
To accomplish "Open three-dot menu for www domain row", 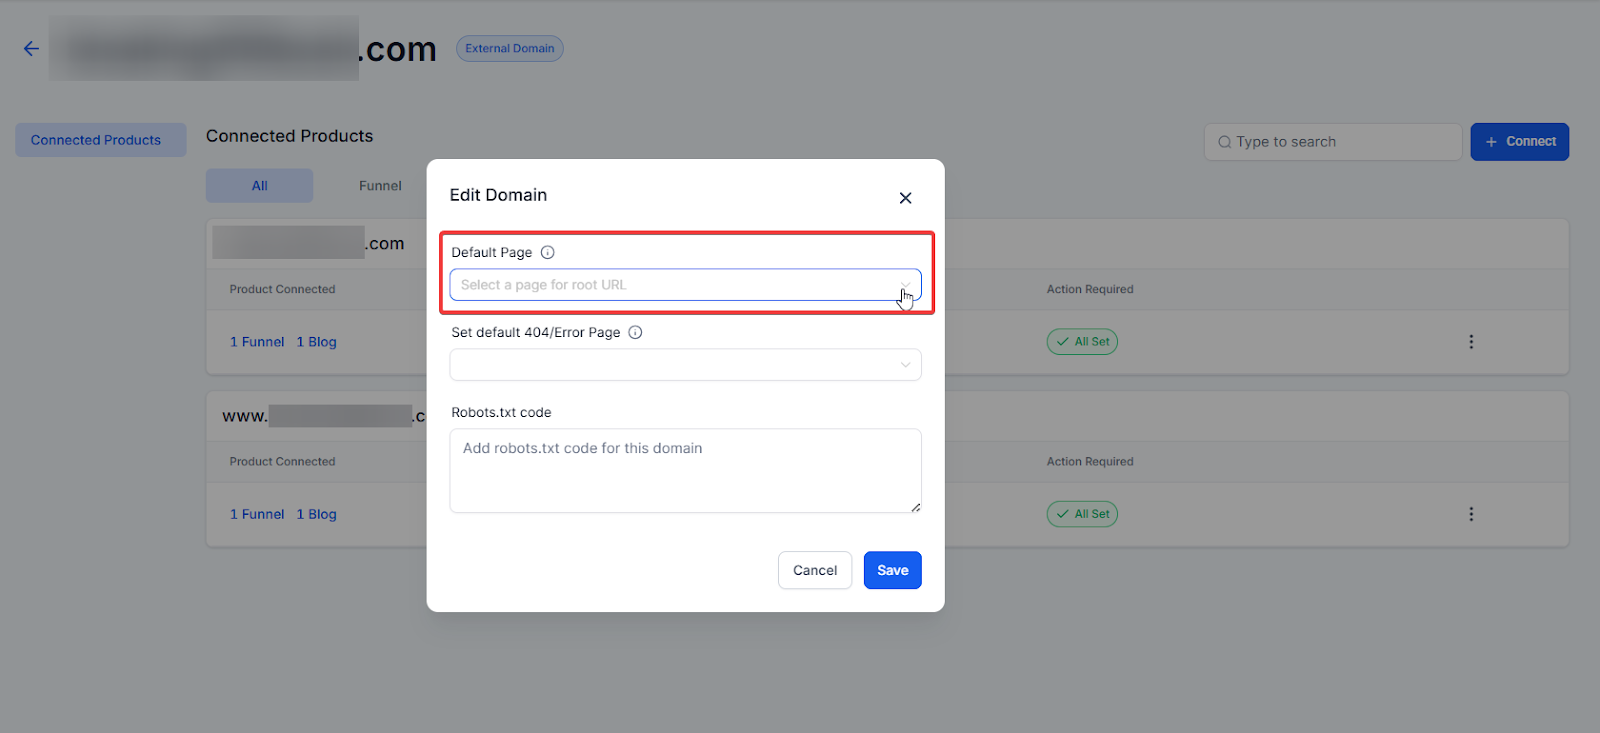I will click(1470, 514).
